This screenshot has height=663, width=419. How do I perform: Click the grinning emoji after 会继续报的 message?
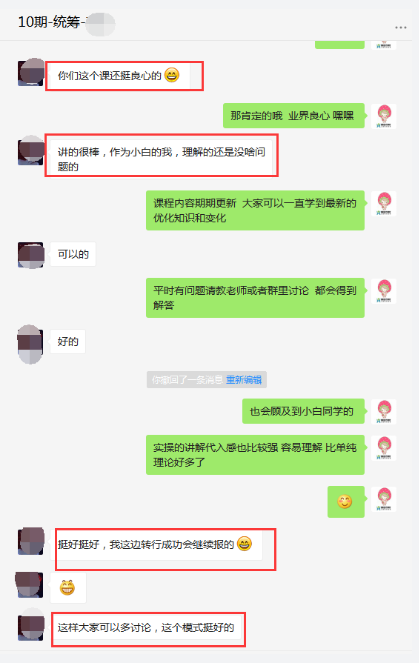coord(244,544)
